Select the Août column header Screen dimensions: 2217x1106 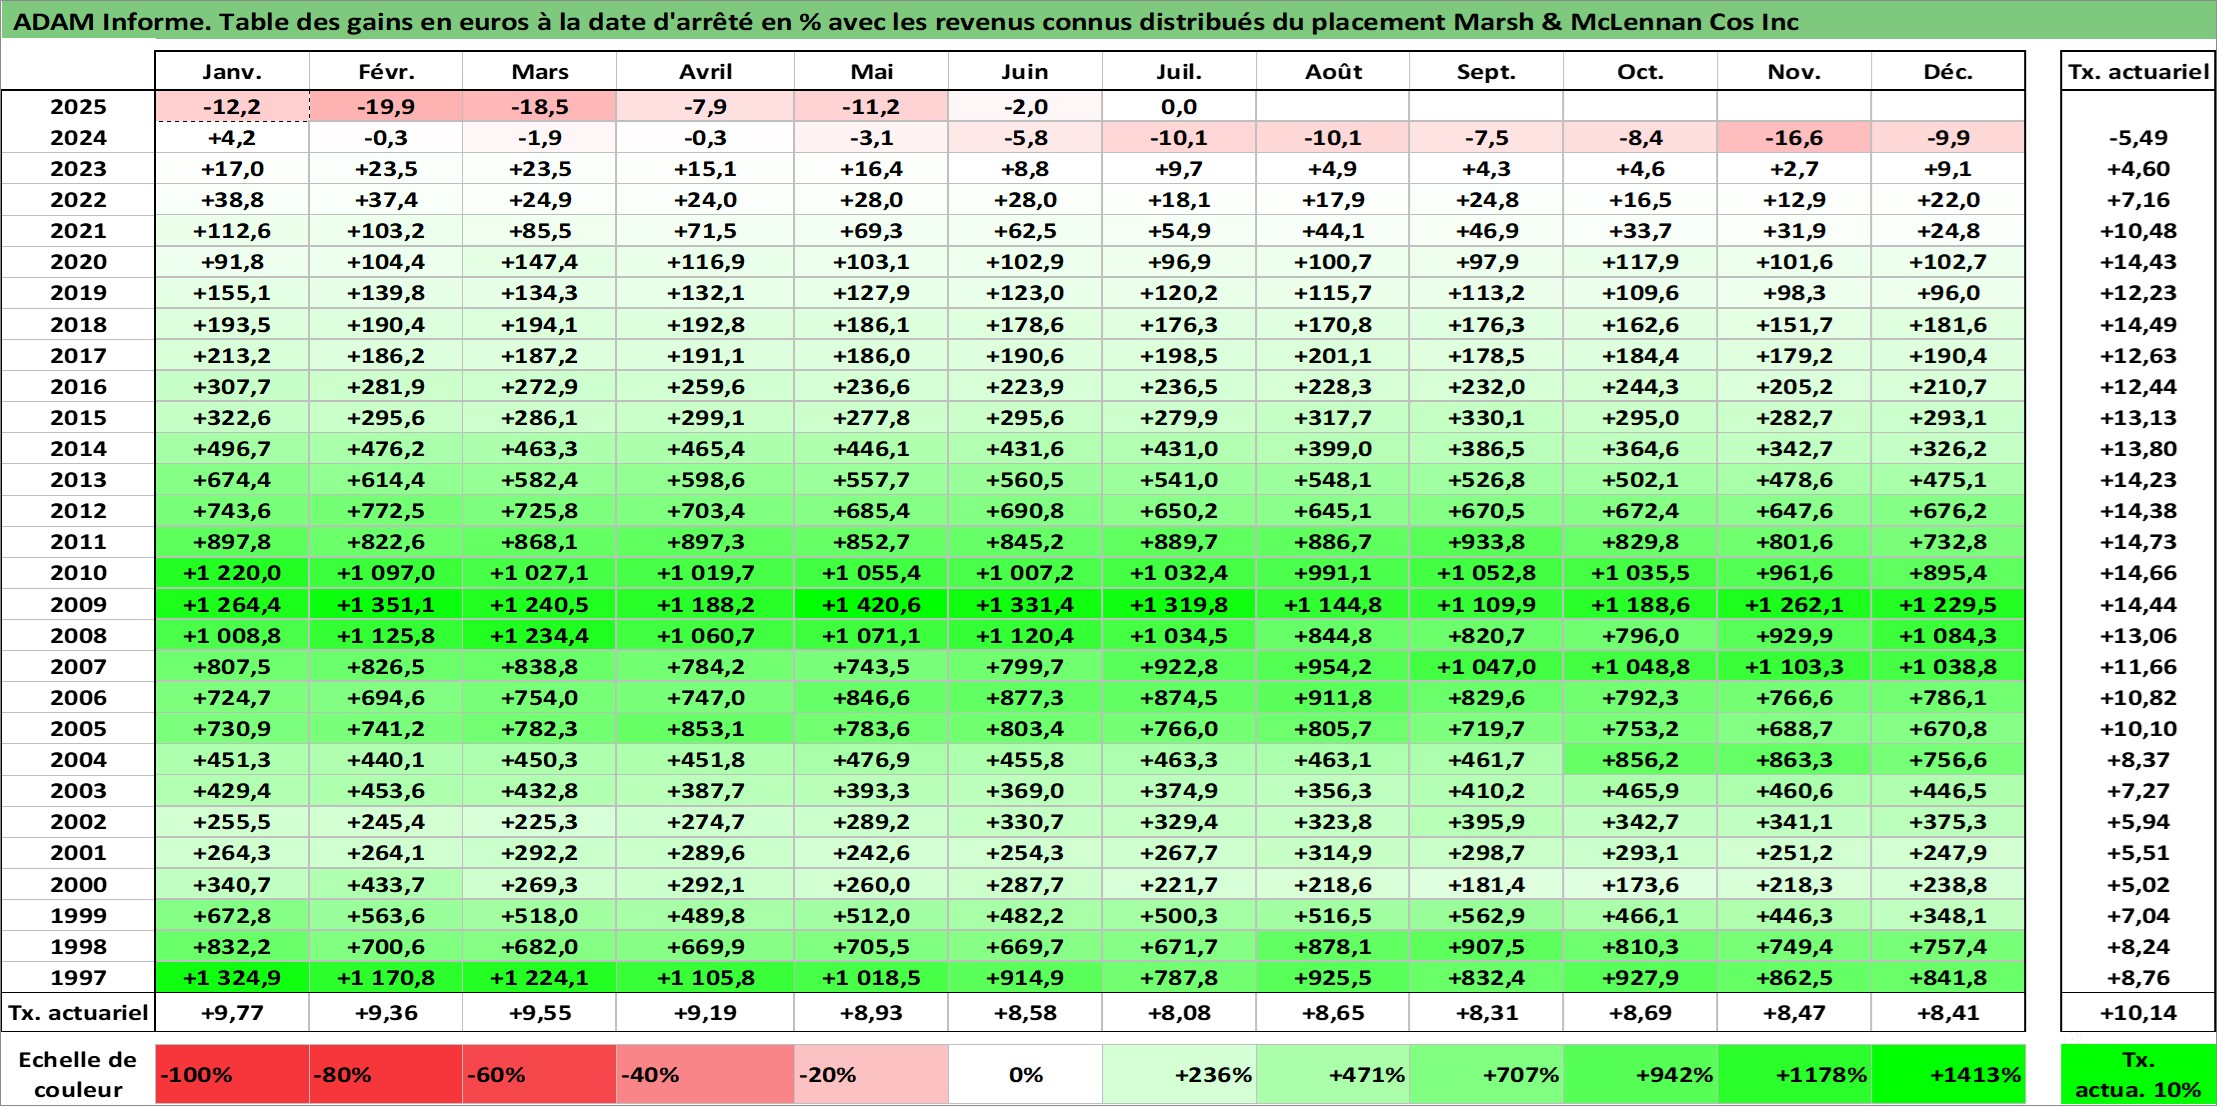[1333, 72]
